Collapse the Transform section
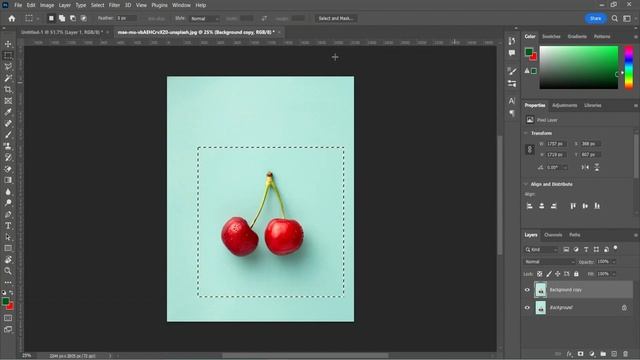 pos(526,133)
